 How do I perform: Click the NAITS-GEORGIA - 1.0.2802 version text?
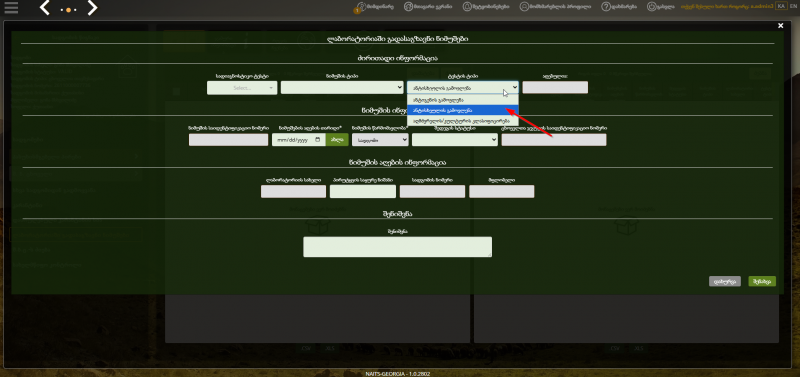[397, 373]
